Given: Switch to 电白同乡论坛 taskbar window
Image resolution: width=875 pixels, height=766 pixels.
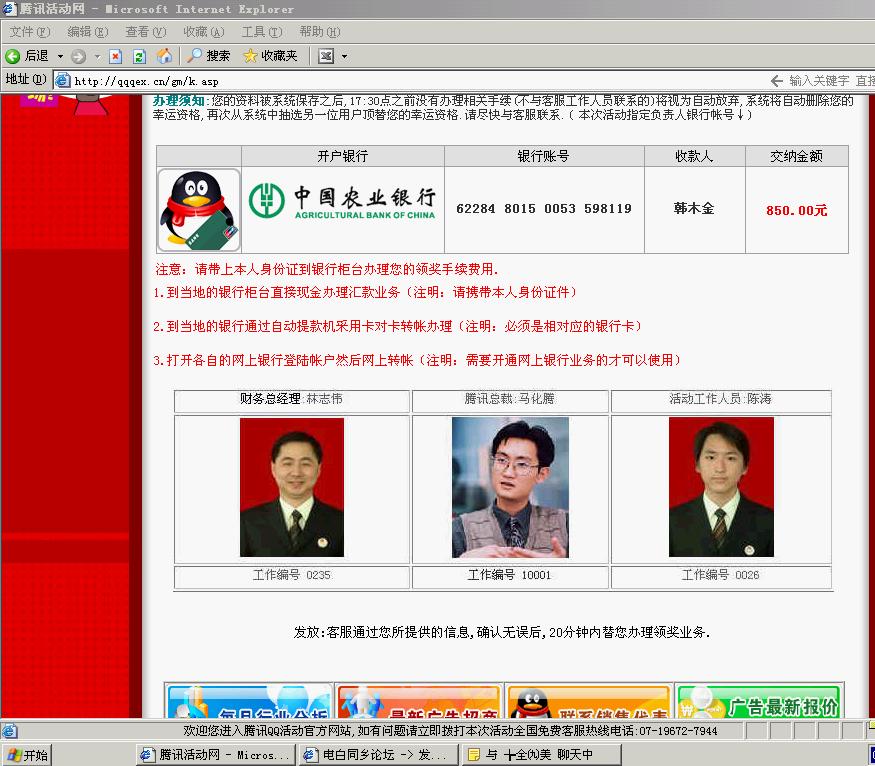Looking at the screenshot, I should click(x=379, y=755).
